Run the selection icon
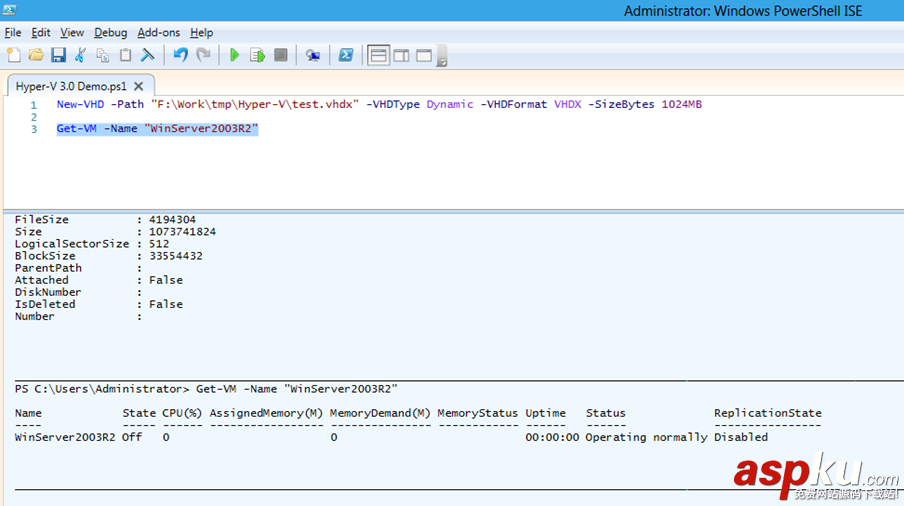This screenshot has width=904, height=506. [257, 55]
